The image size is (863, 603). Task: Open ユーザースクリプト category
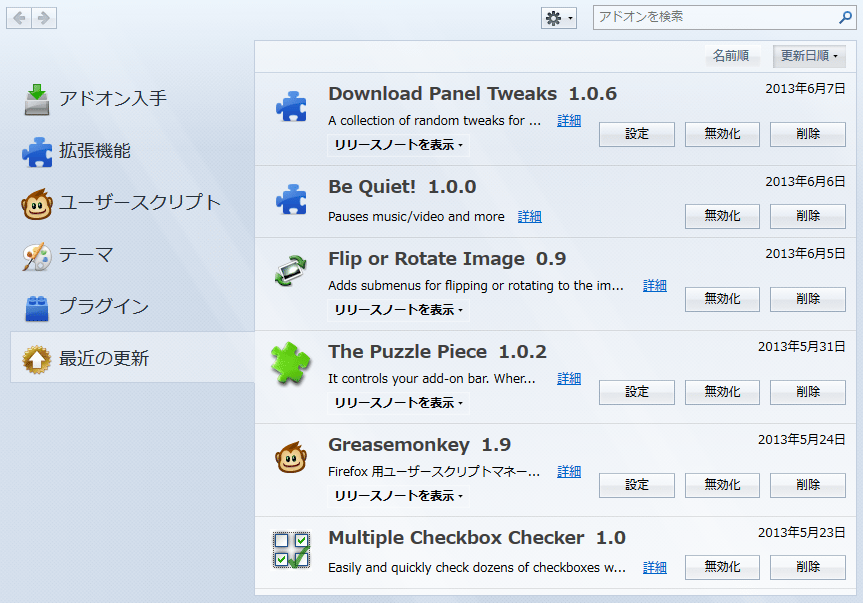(132, 202)
